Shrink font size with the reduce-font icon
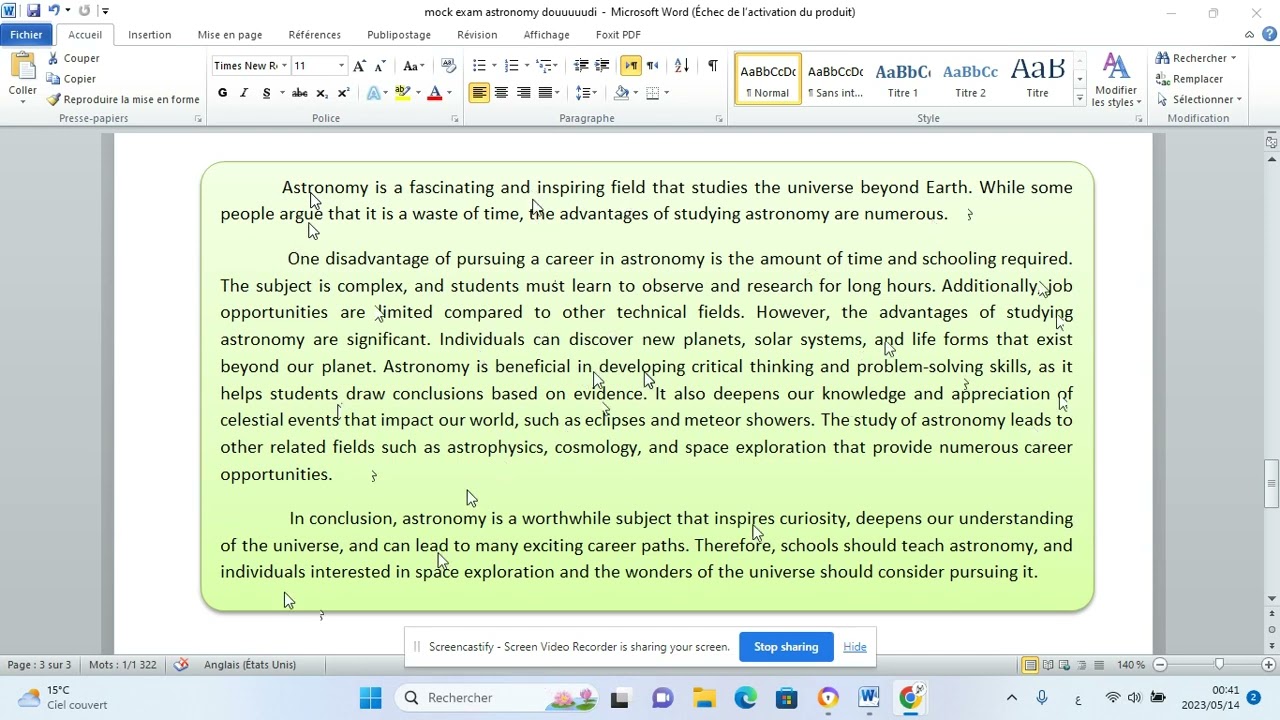This screenshot has width=1280, height=720. (x=380, y=66)
